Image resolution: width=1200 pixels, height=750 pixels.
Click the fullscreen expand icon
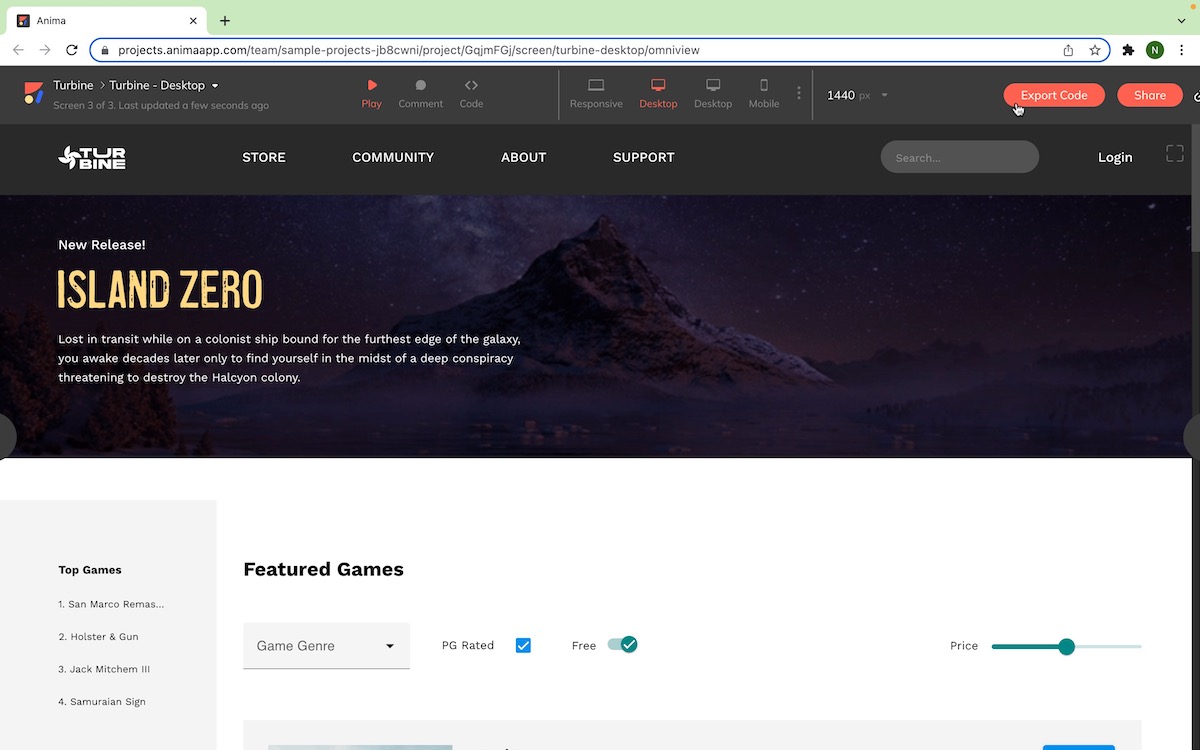coord(1175,154)
